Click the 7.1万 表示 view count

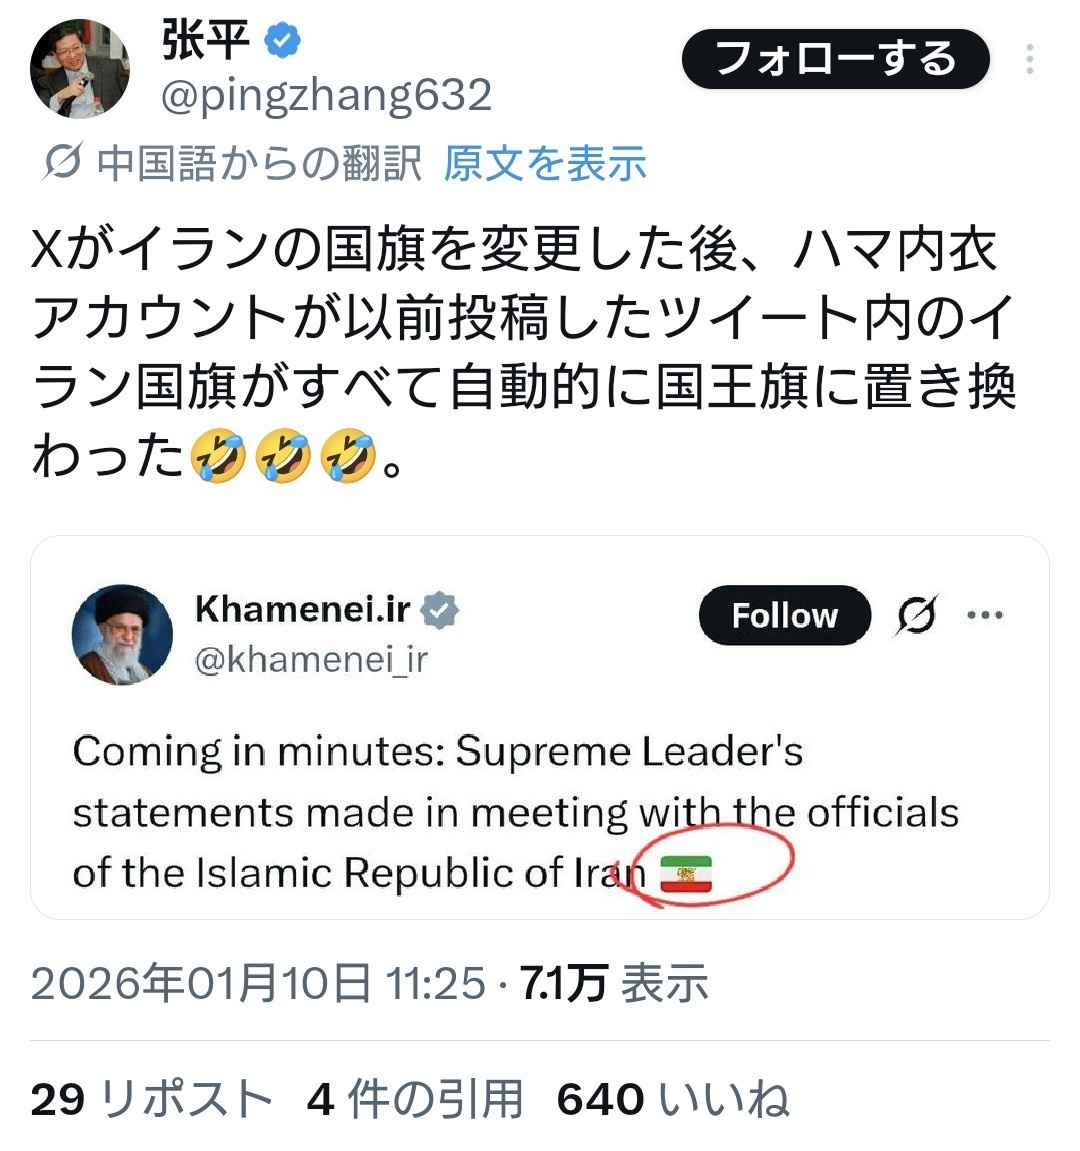[615, 984]
